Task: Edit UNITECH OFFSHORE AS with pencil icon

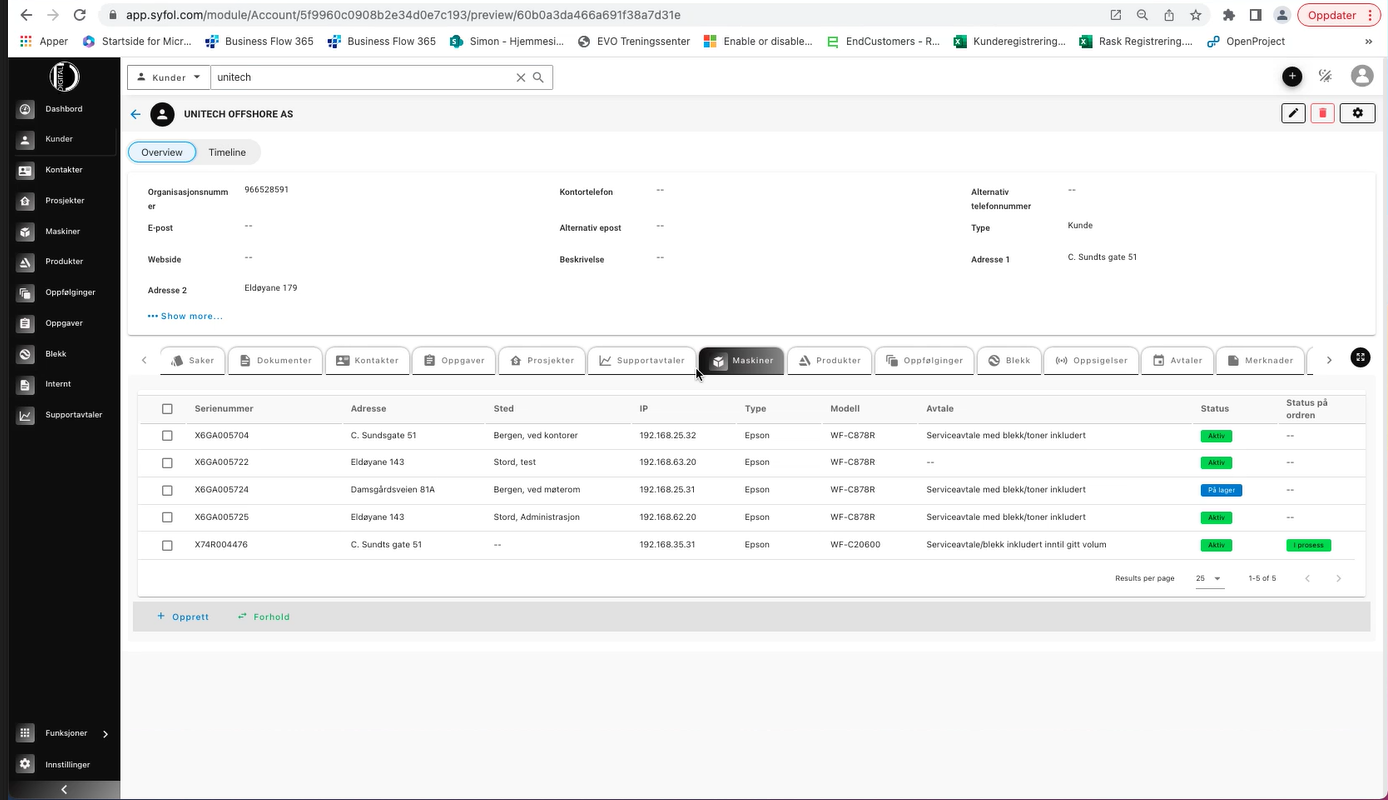Action: coord(1292,113)
